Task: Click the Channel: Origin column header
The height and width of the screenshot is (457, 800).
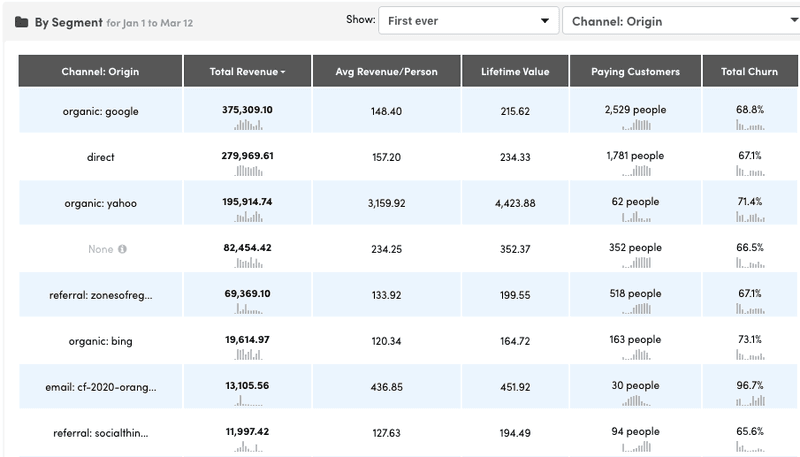Action: [x=100, y=72]
